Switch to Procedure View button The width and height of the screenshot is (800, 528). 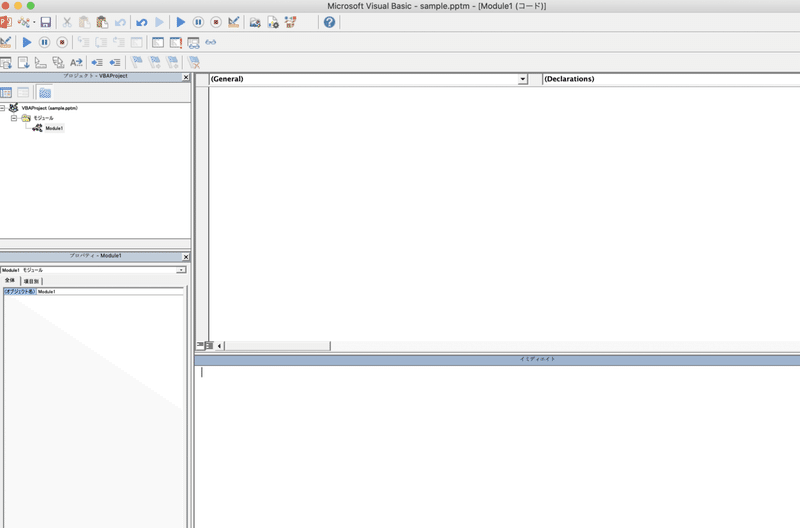pyautogui.click(x=200, y=345)
